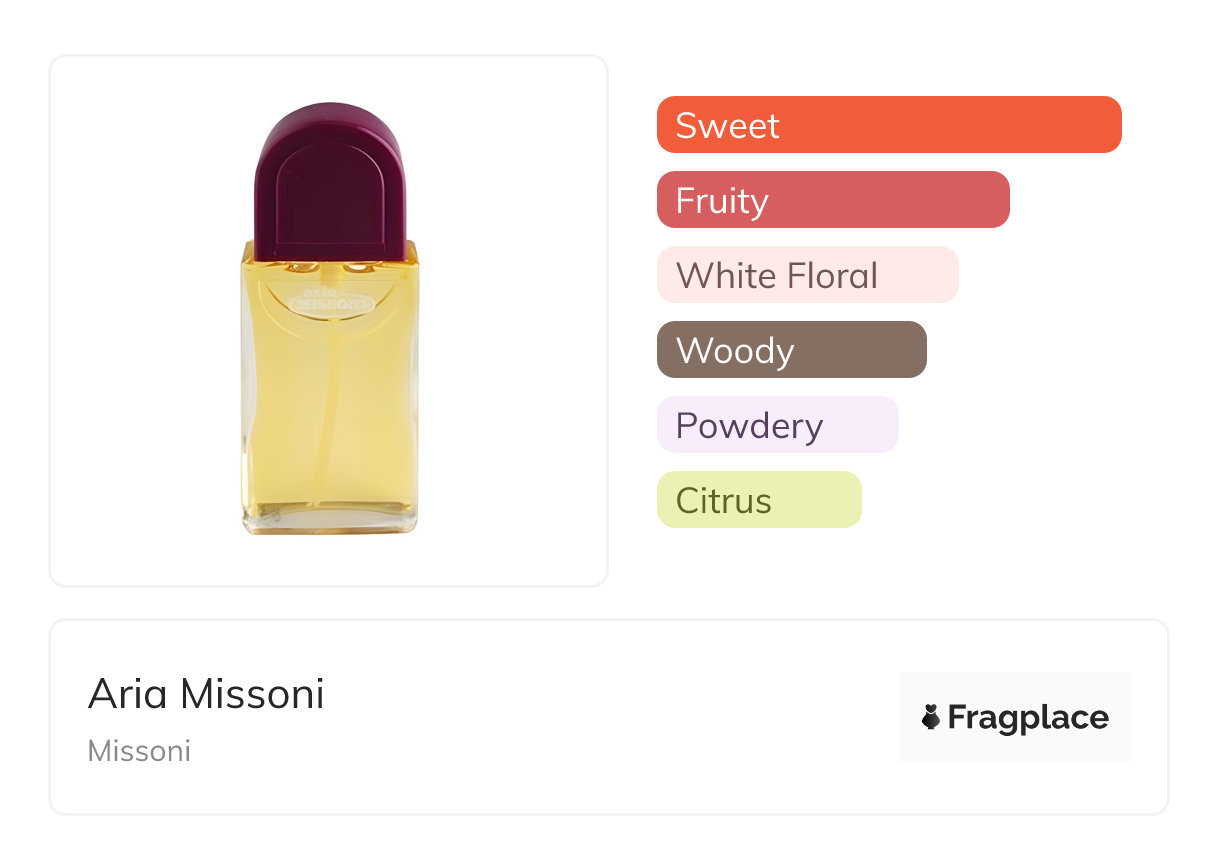Click the Fragplace wordmark text

pos(1028,717)
